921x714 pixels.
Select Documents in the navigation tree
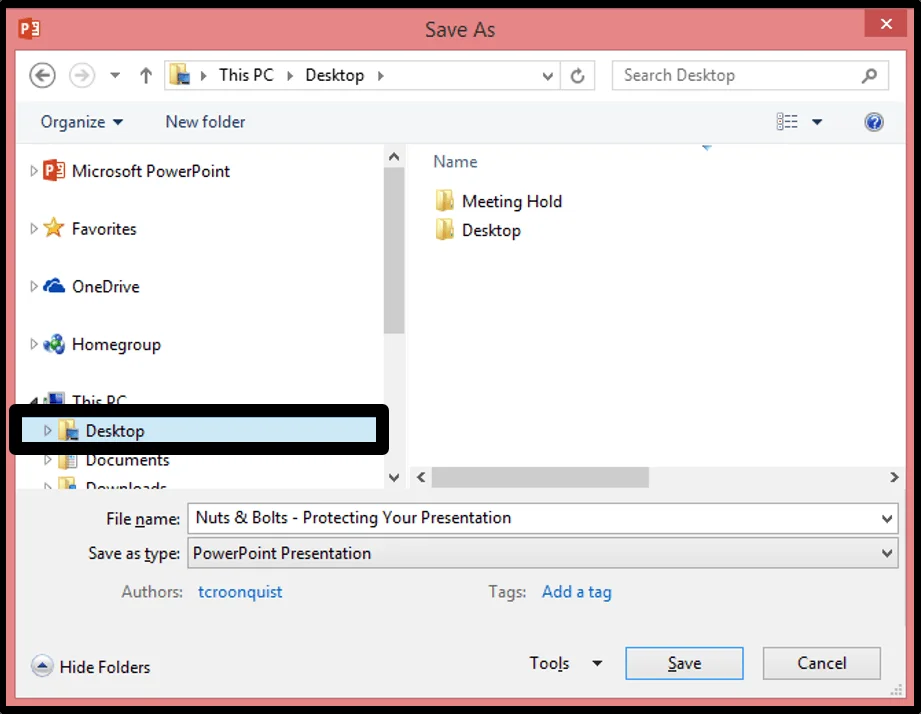[127, 460]
